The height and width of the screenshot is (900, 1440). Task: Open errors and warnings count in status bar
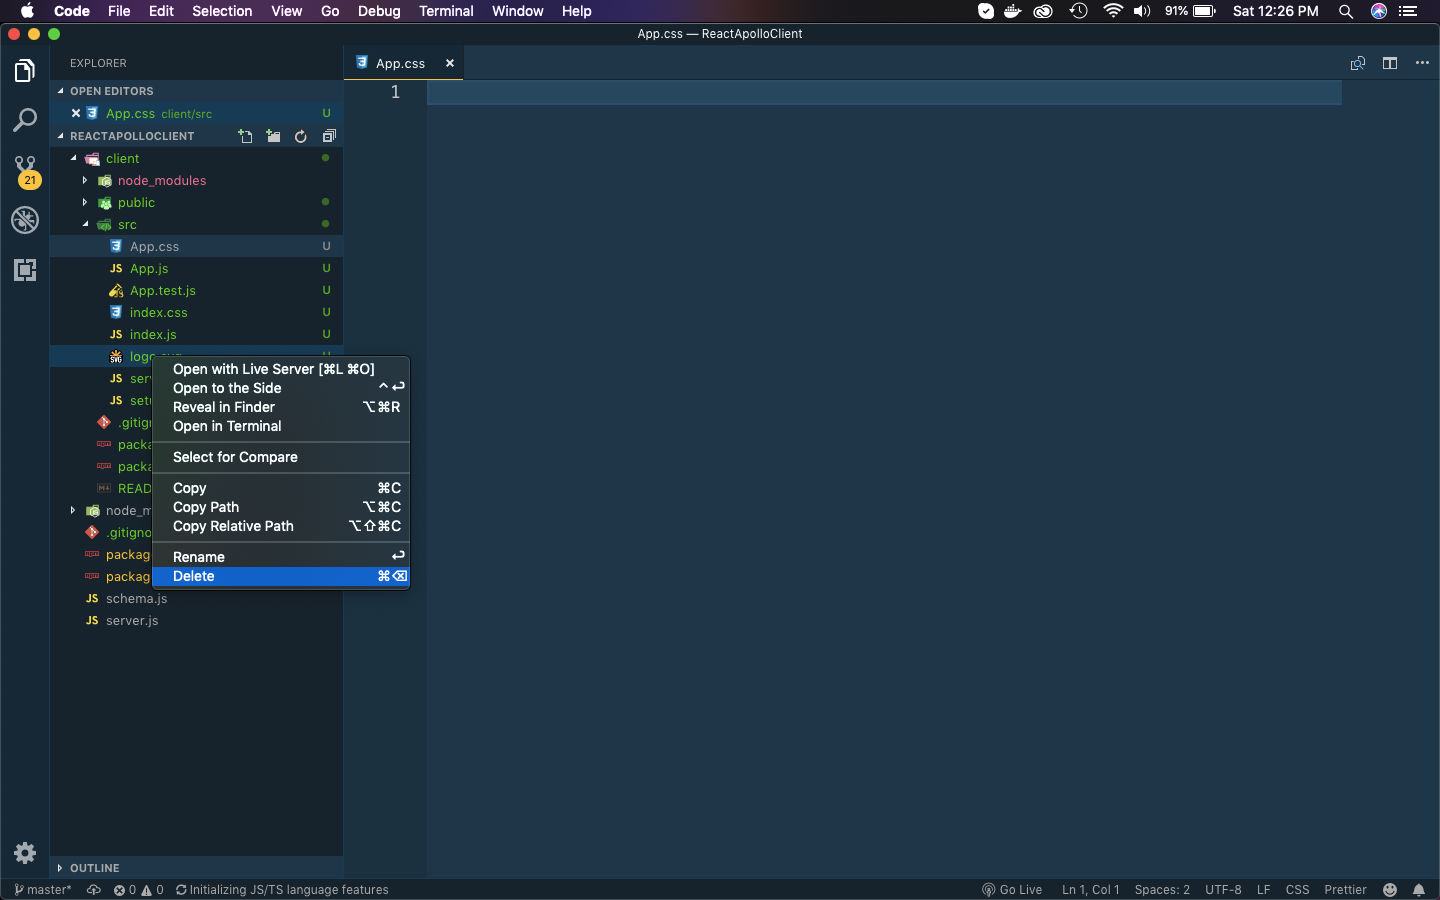[x=139, y=889]
